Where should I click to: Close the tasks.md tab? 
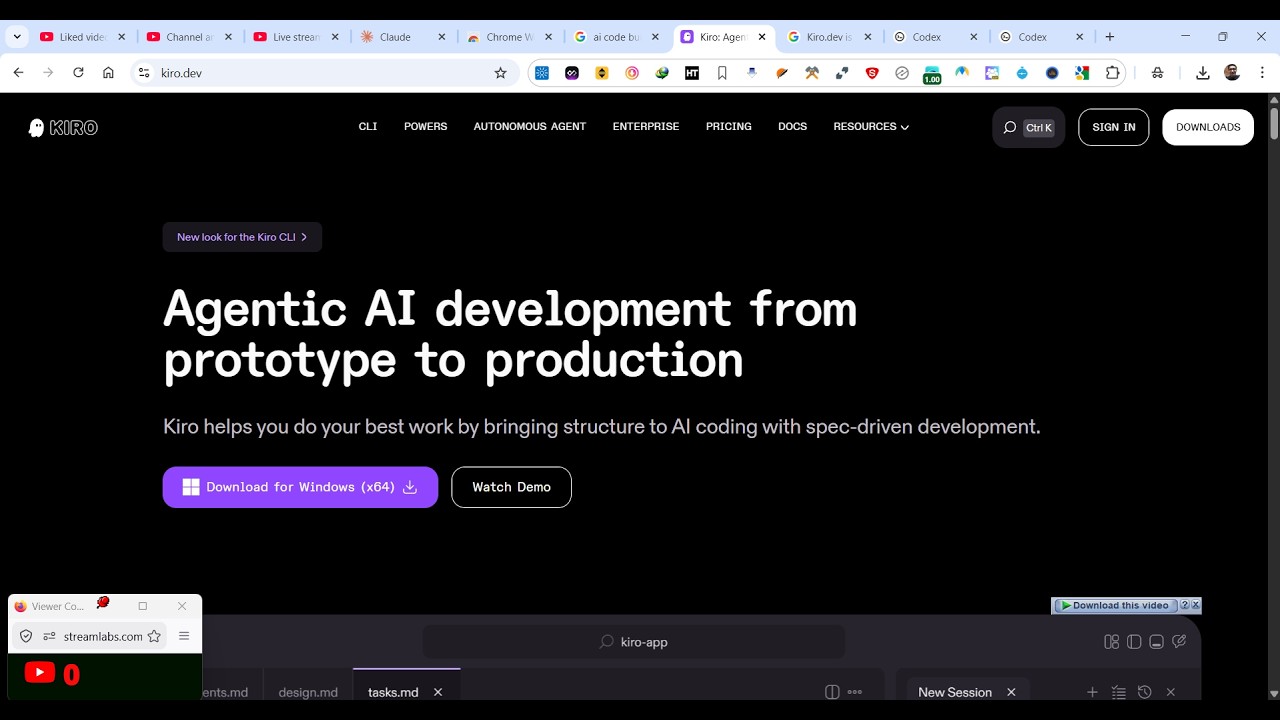pyautogui.click(x=438, y=692)
